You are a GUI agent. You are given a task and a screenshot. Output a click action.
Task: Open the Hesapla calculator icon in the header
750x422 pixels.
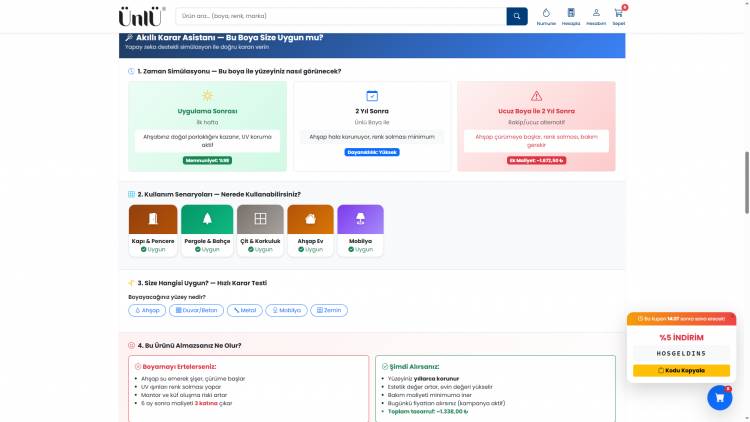point(571,13)
